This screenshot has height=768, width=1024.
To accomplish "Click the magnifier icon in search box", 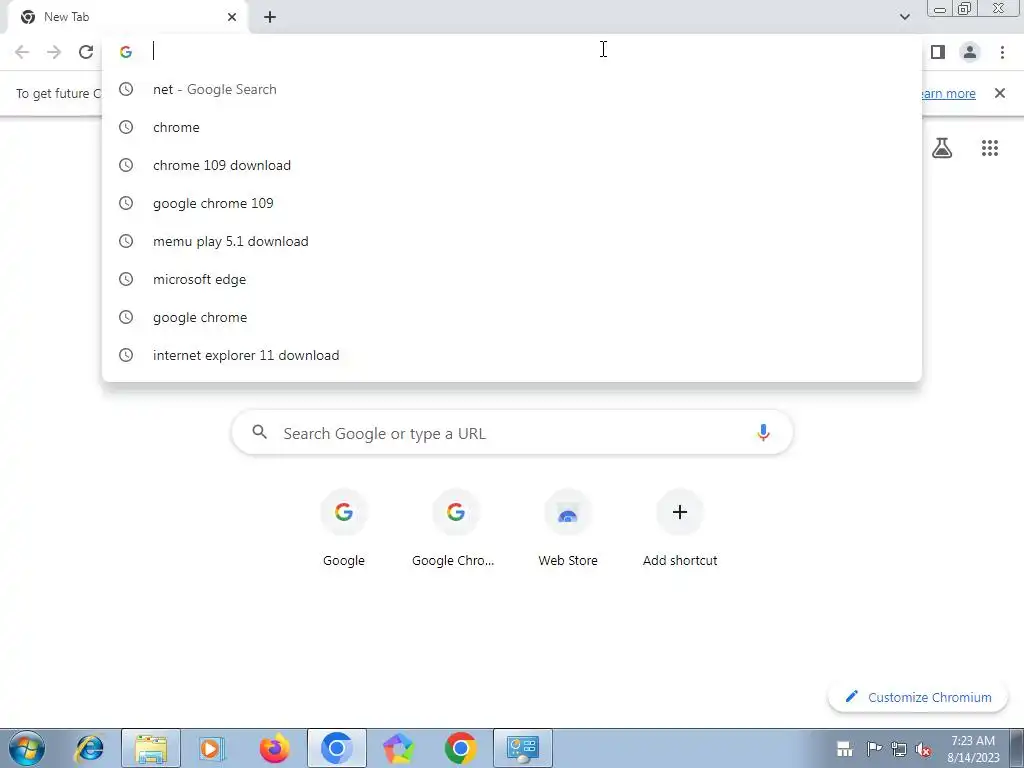I will pos(259,432).
